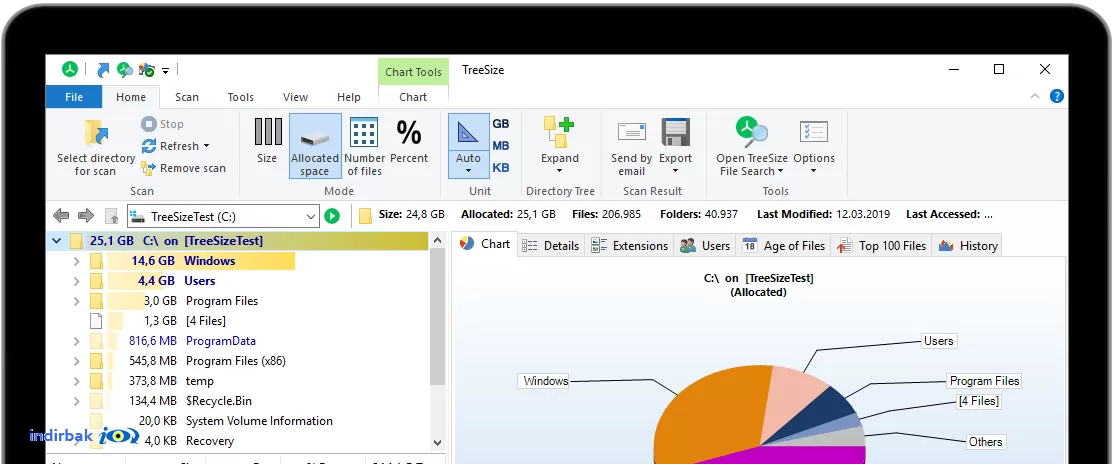1114x464 pixels.
Task: Click Remove scan in the ribbon
Action: 183,168
